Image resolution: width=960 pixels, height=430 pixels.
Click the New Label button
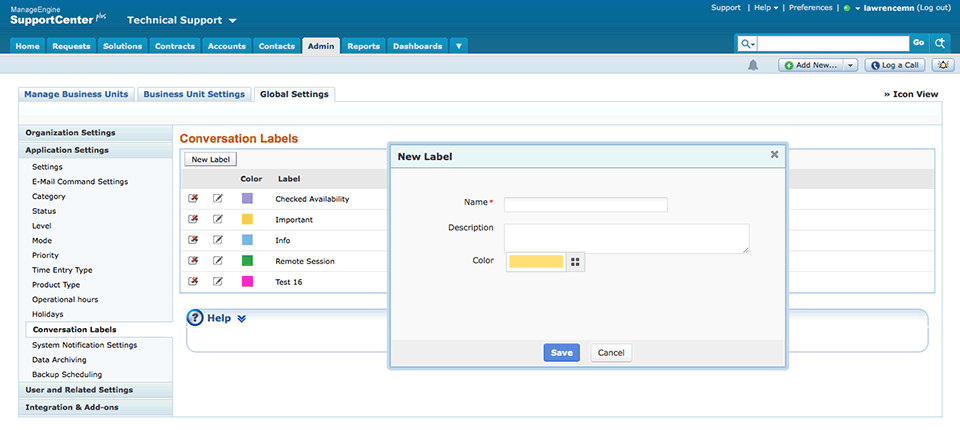click(211, 159)
